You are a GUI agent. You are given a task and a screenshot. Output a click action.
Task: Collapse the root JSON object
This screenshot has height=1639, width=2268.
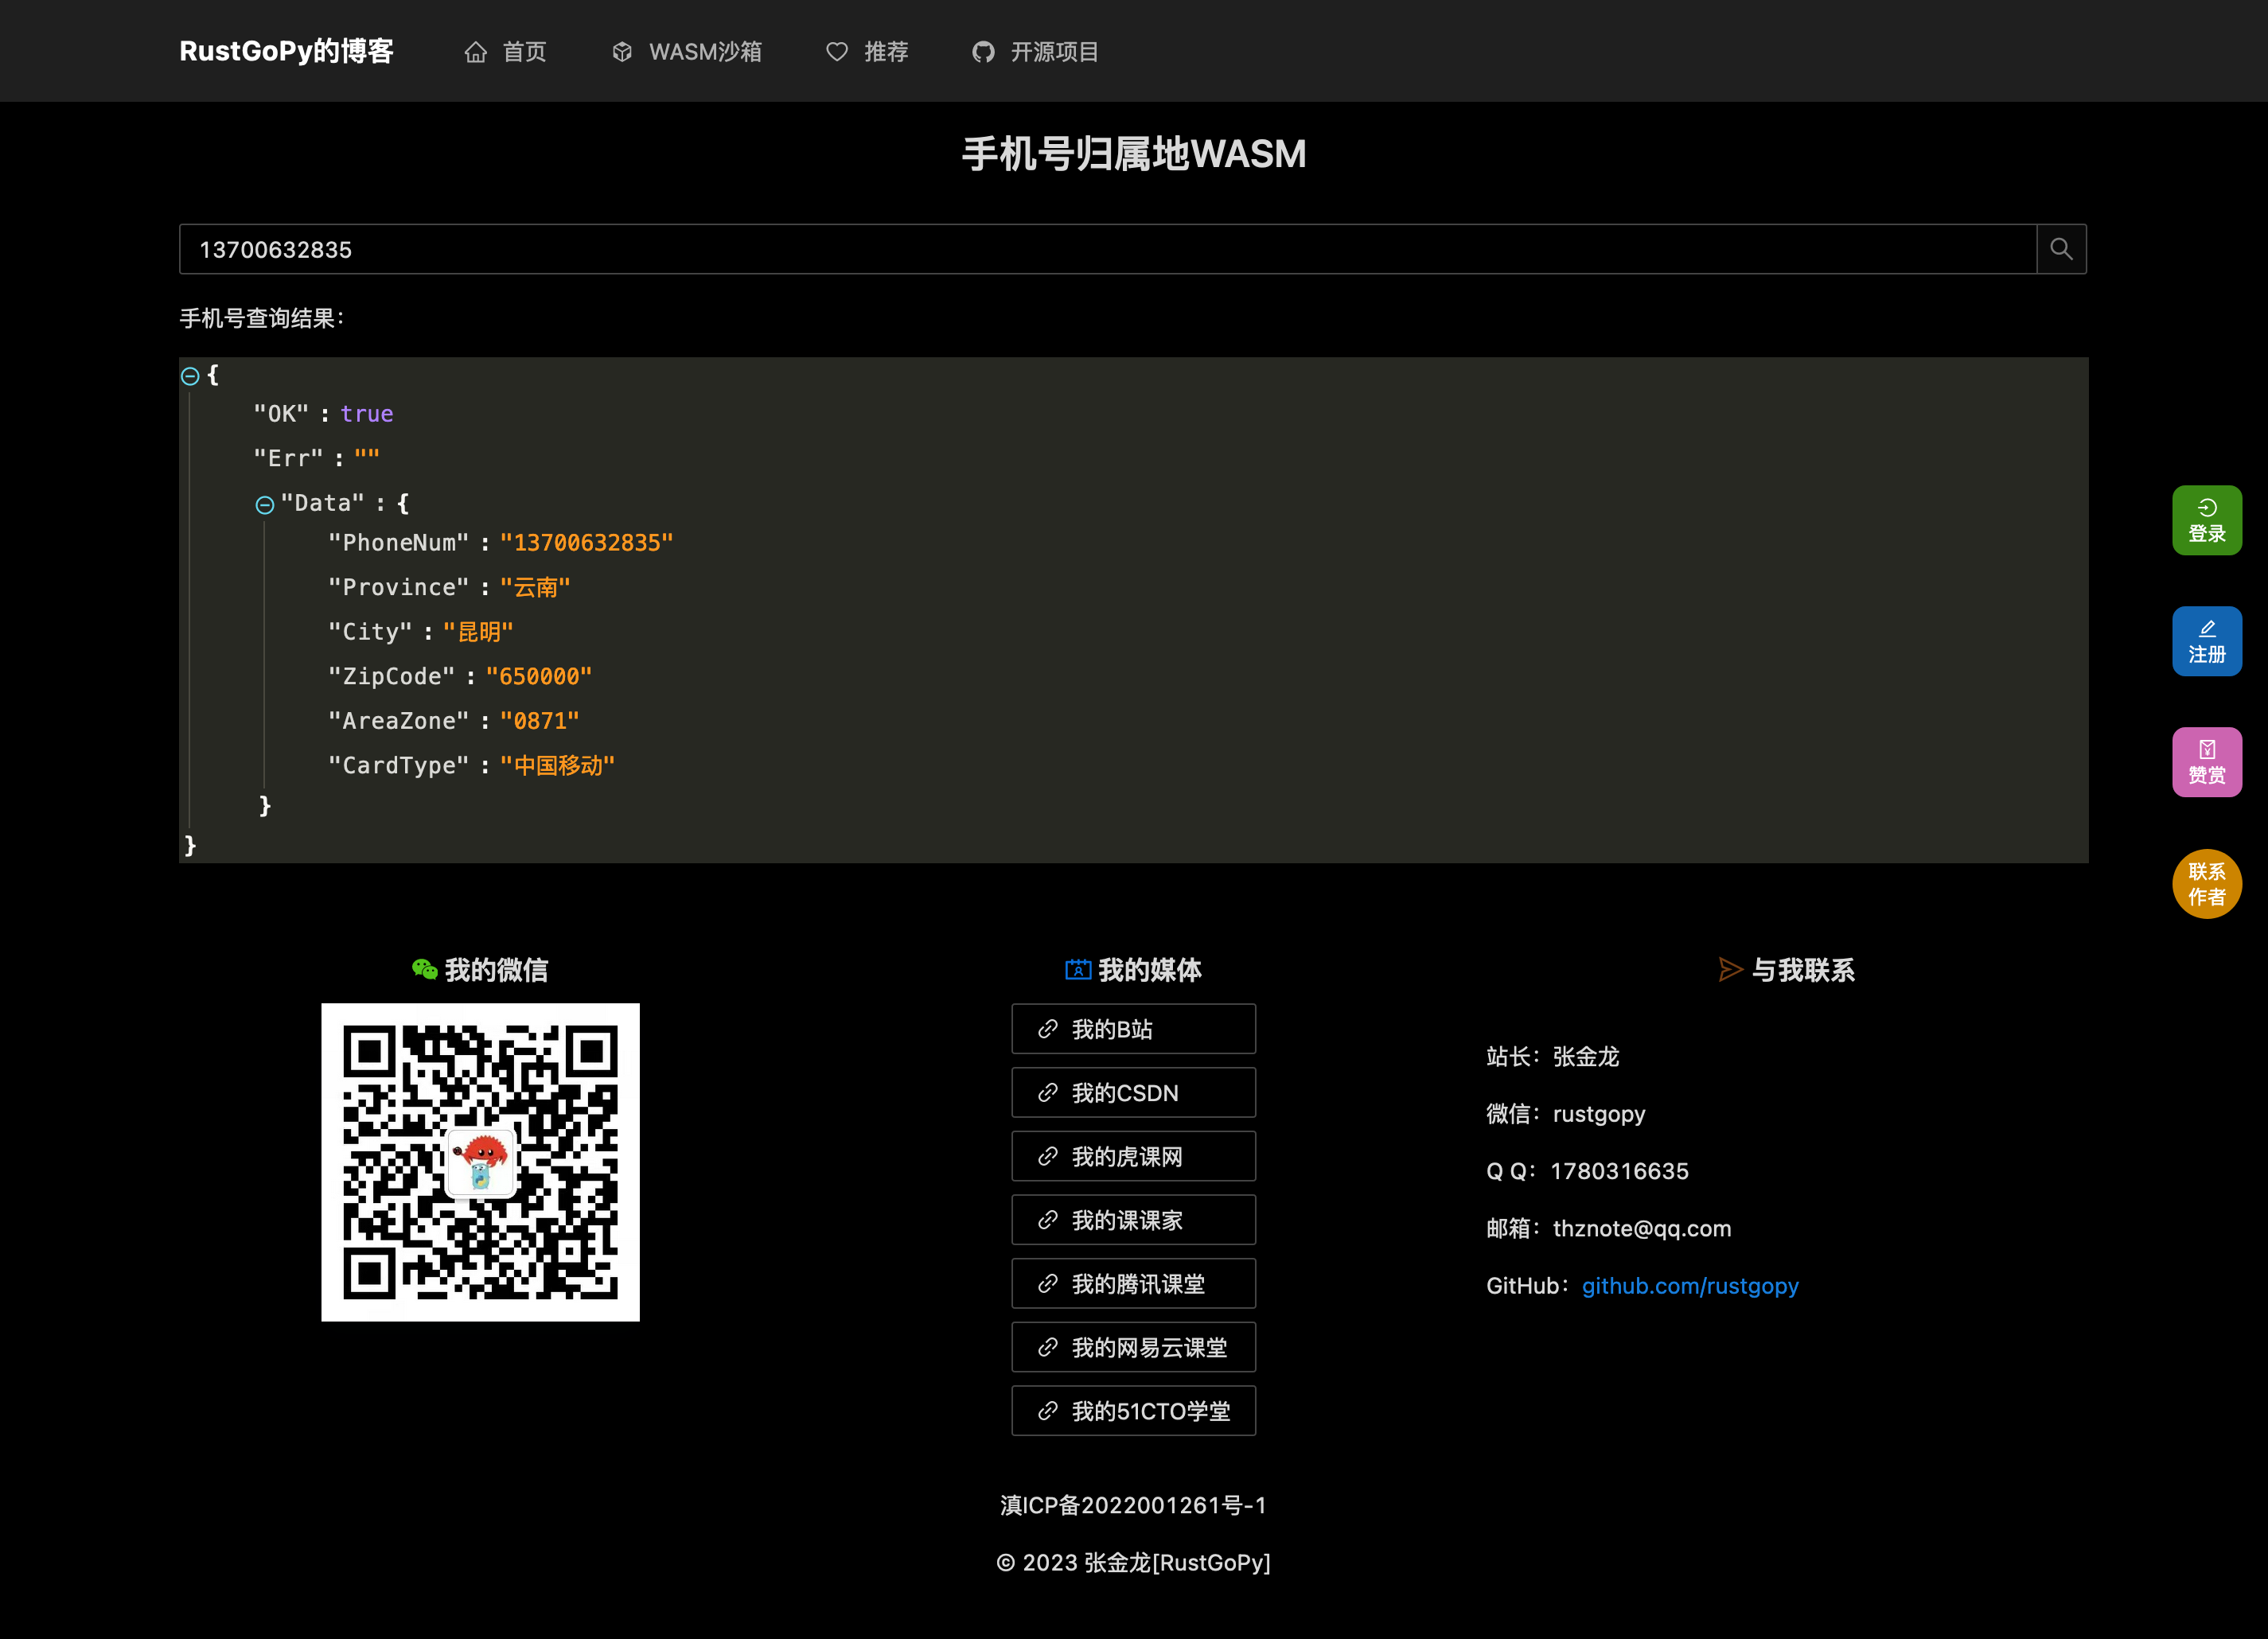click(190, 376)
